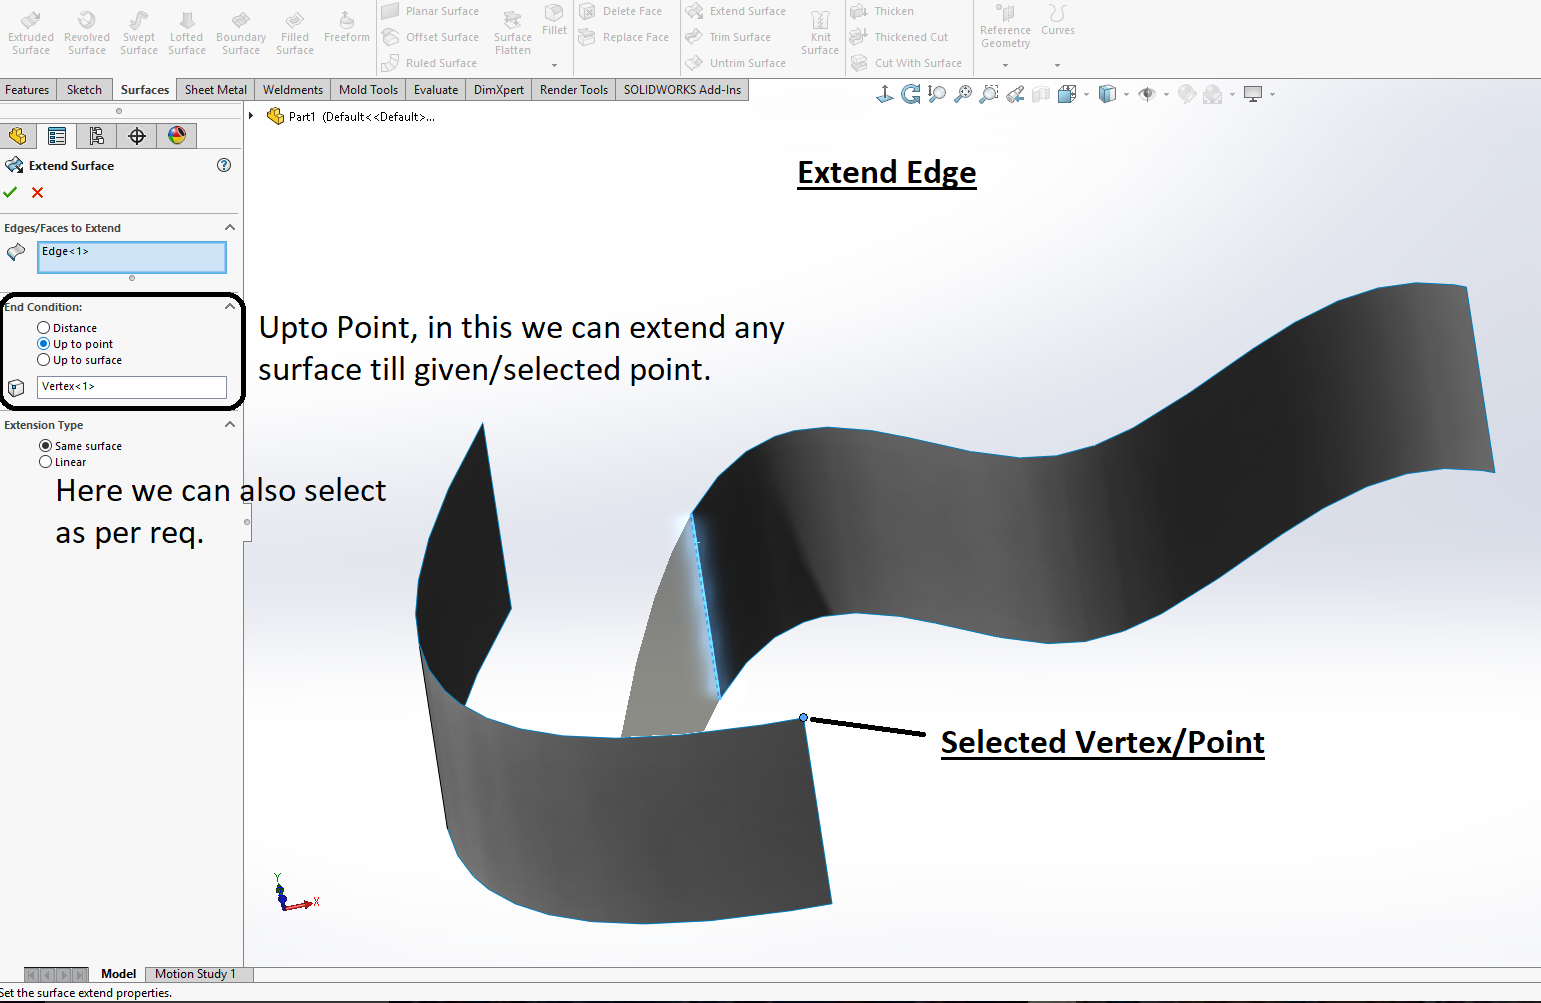
Task: Cancel Extend Surface with red X
Action: pos(38,192)
